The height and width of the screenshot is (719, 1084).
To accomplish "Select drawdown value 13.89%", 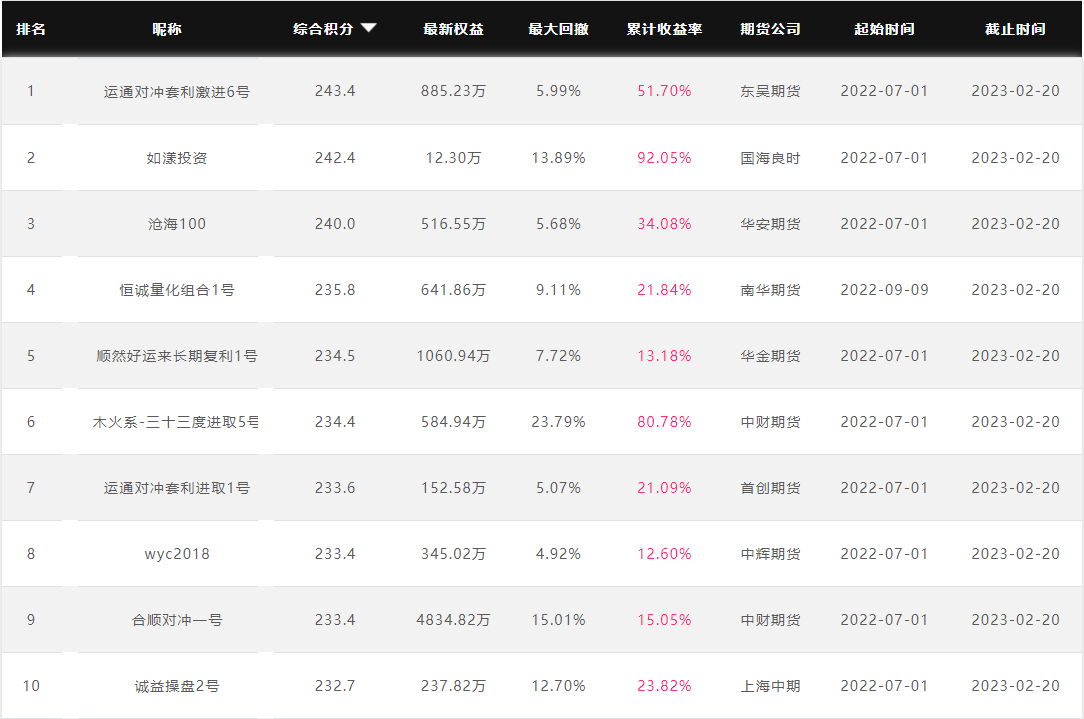I will tap(559, 158).
